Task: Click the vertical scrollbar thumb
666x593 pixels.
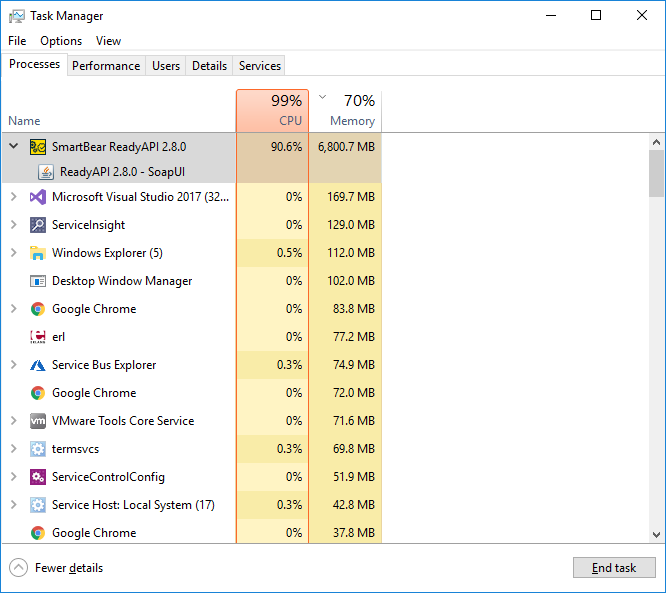Action: coord(656,173)
